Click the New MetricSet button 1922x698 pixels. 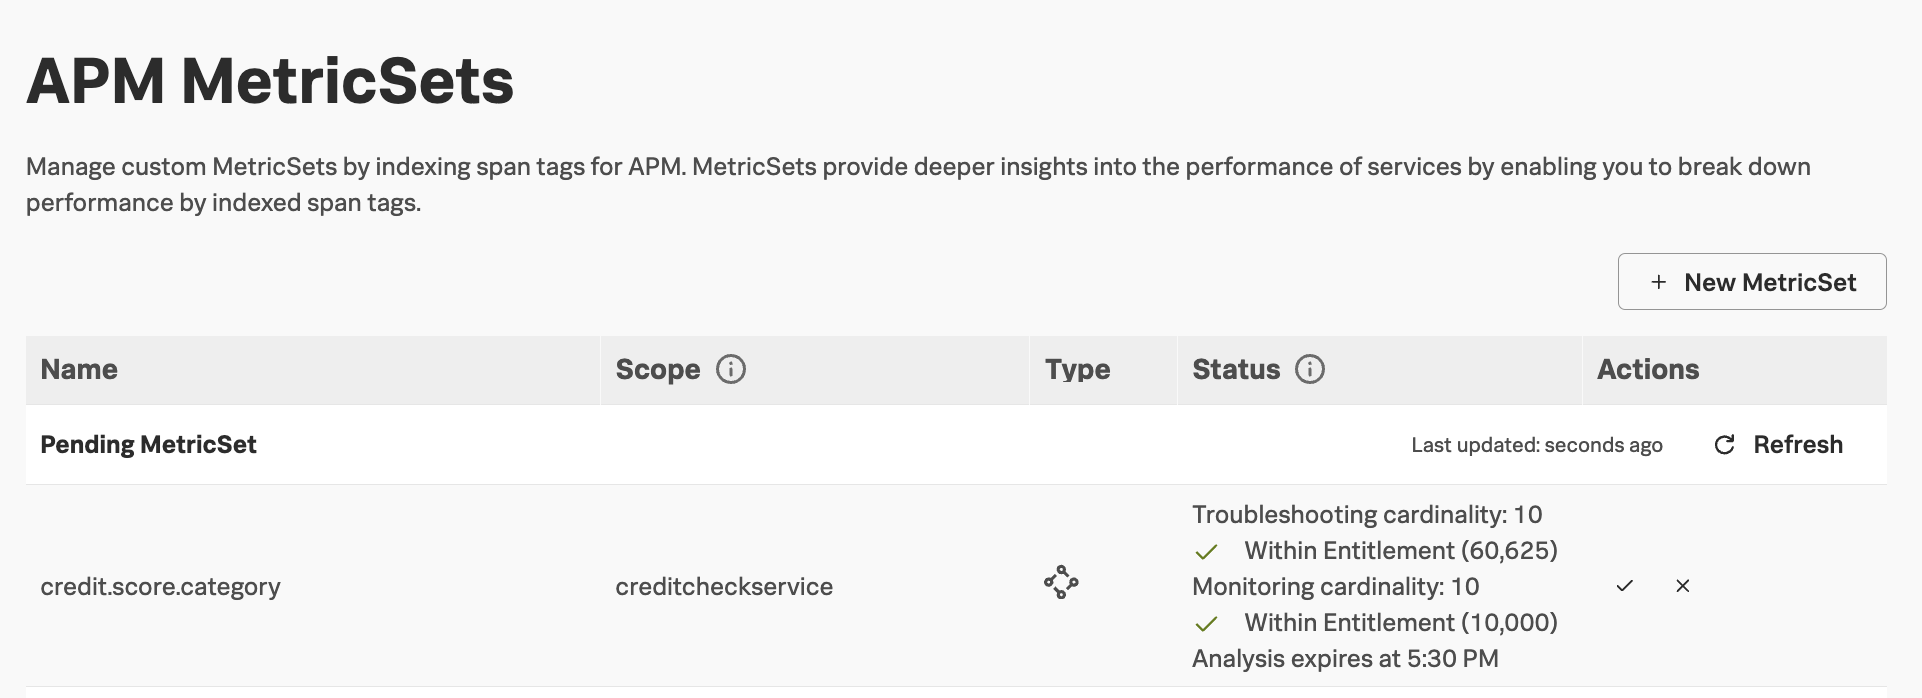(1752, 282)
